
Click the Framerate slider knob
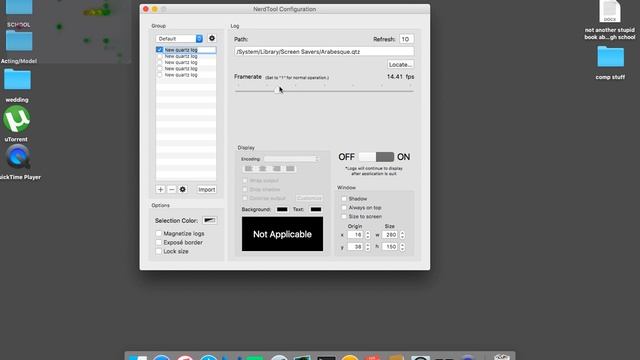coord(278,90)
